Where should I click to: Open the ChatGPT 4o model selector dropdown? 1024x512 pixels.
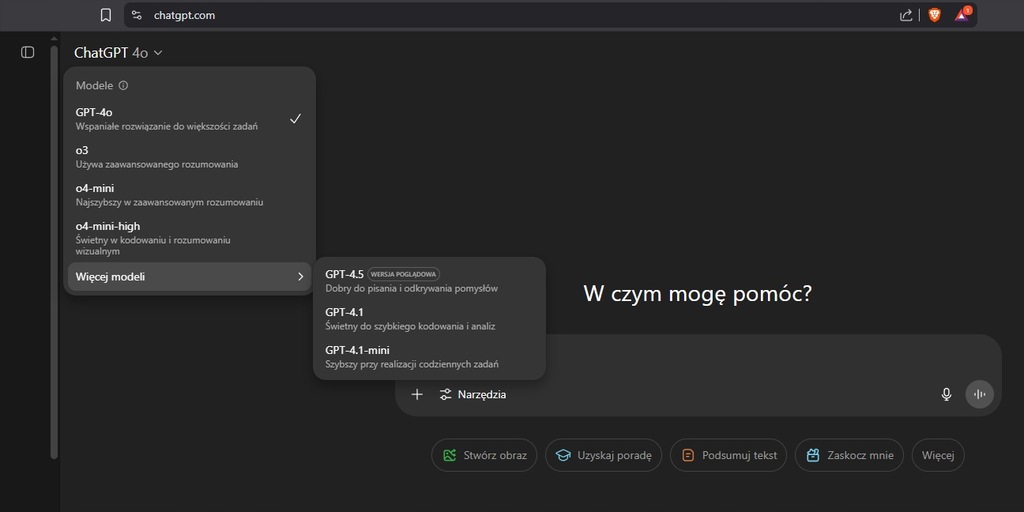click(x=118, y=53)
